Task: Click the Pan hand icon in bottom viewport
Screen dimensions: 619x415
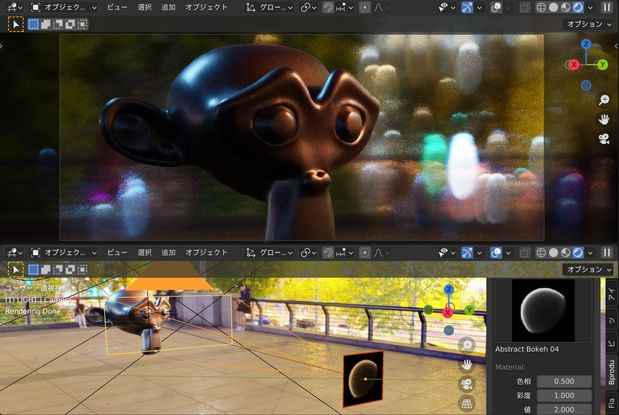Action: [467, 364]
